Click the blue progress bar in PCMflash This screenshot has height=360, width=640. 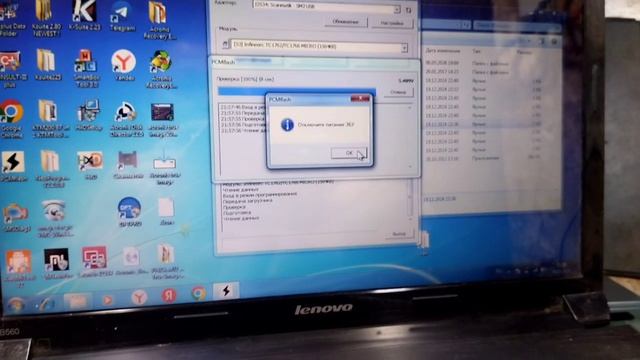coord(297,91)
